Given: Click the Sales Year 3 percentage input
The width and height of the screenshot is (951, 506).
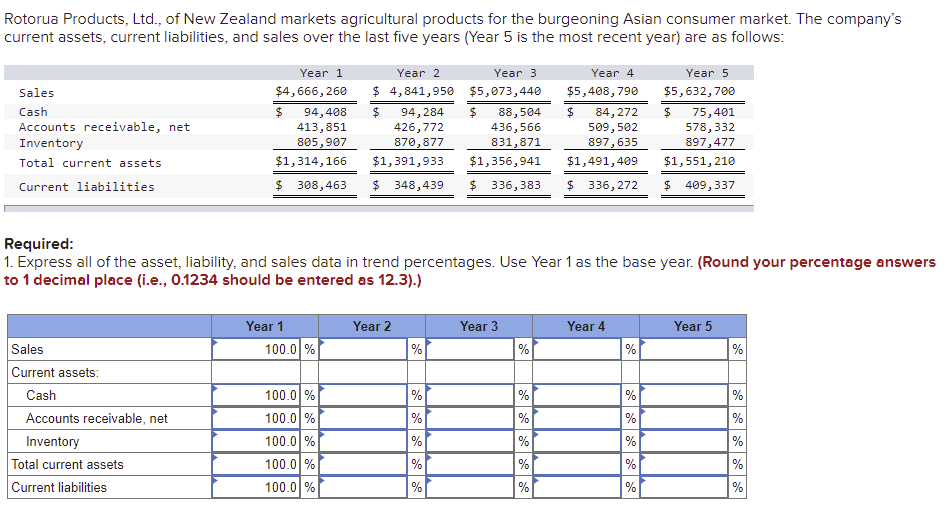Looking at the screenshot, I should [x=471, y=349].
